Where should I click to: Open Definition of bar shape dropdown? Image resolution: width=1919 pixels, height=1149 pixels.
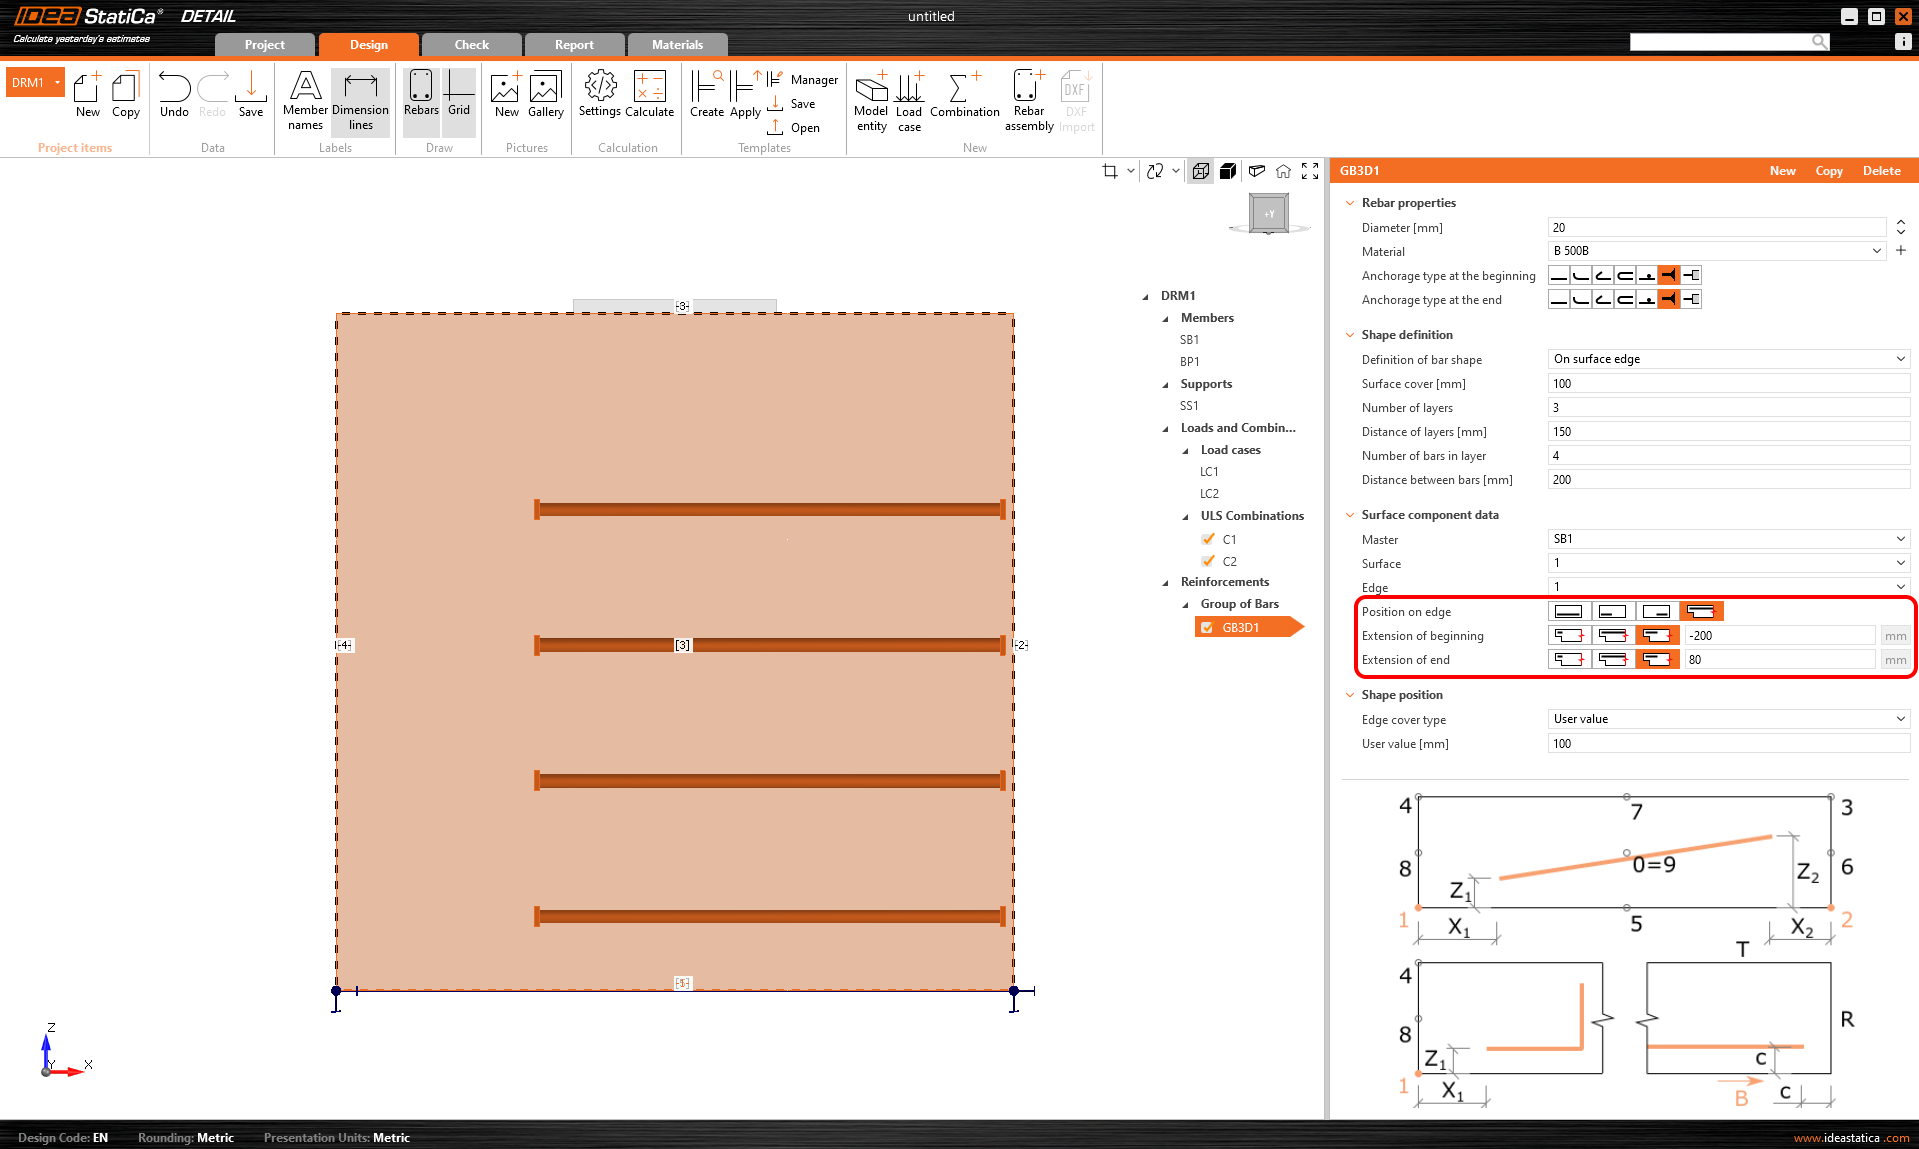point(1728,359)
